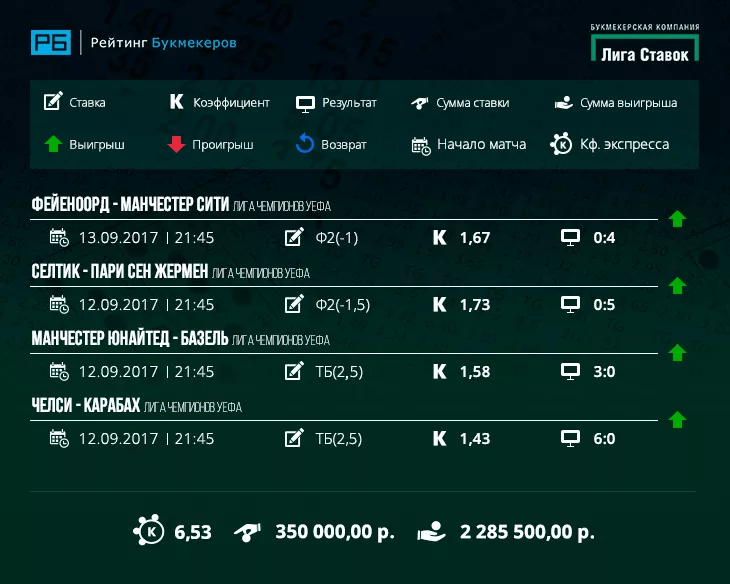The width and height of the screenshot is (730, 584).
Task: Click the pencil icon in Манчестер Юнайтед row
Action: 294,371
